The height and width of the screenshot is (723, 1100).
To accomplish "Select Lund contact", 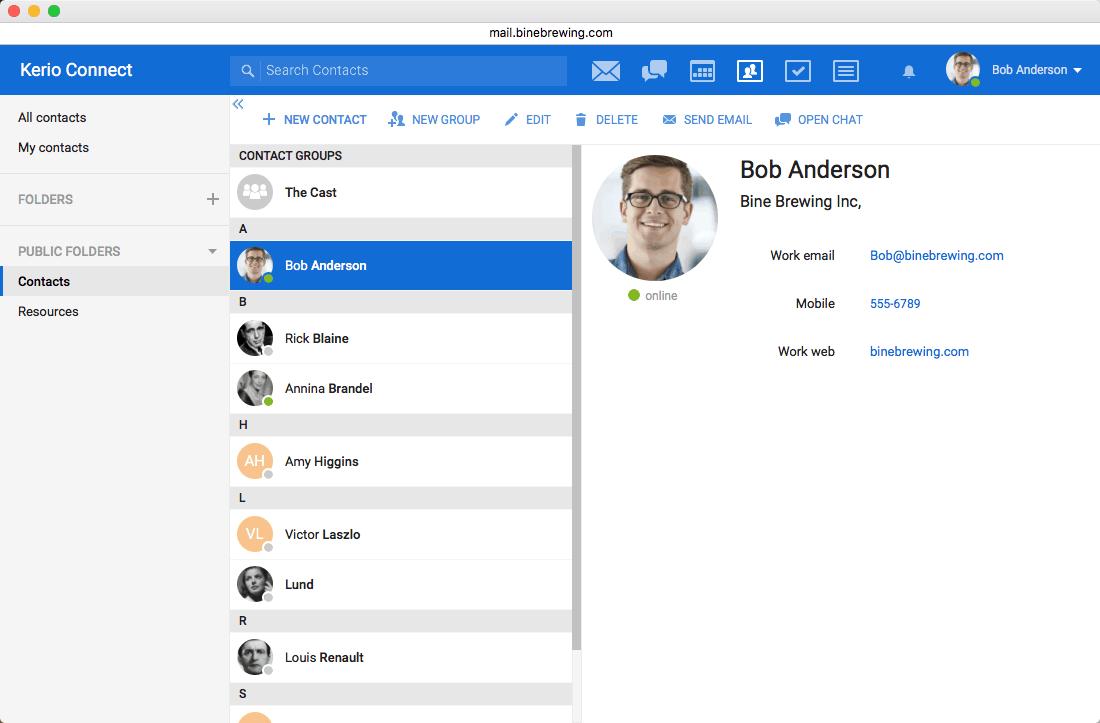I will click(401, 584).
